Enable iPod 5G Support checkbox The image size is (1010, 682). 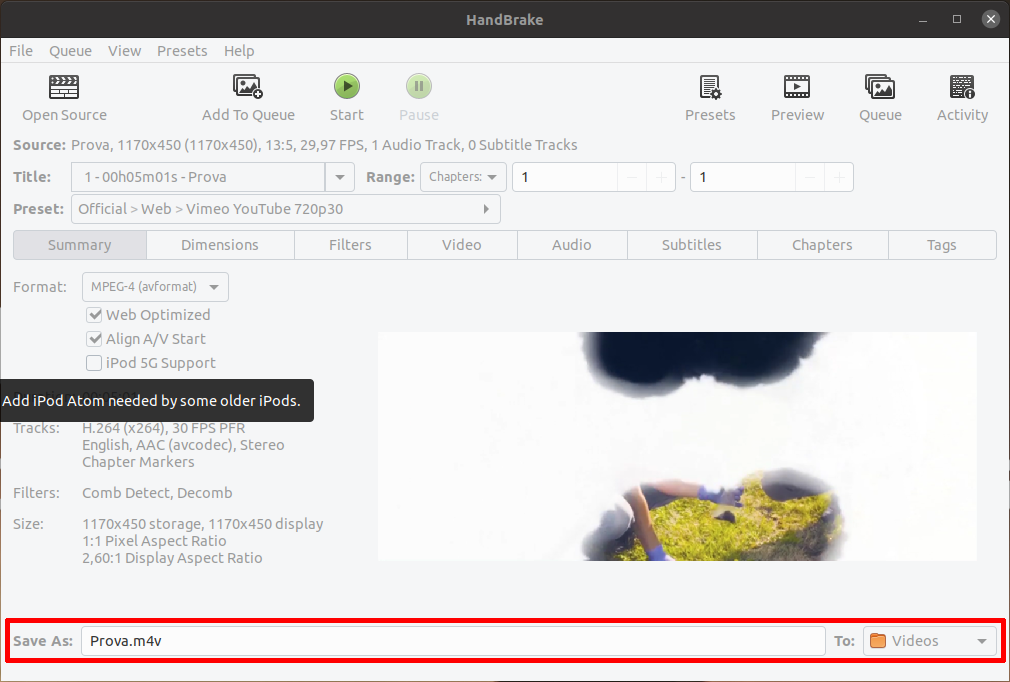(x=94, y=363)
